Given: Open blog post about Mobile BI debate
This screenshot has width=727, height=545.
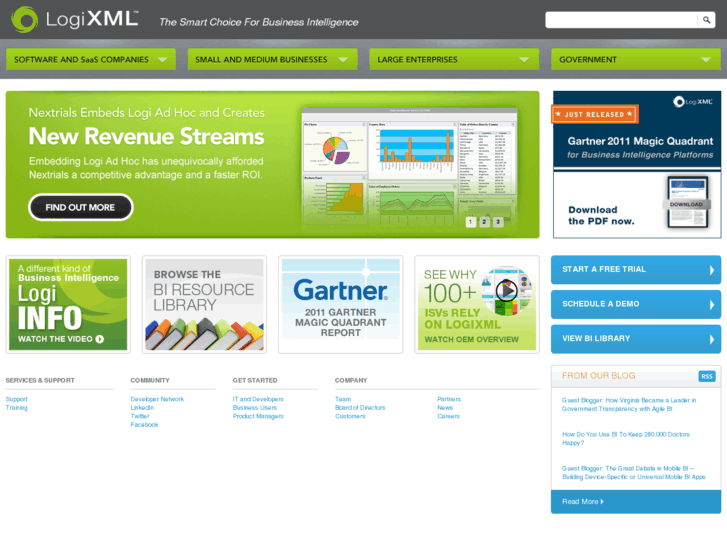Looking at the screenshot, I should coord(634,473).
